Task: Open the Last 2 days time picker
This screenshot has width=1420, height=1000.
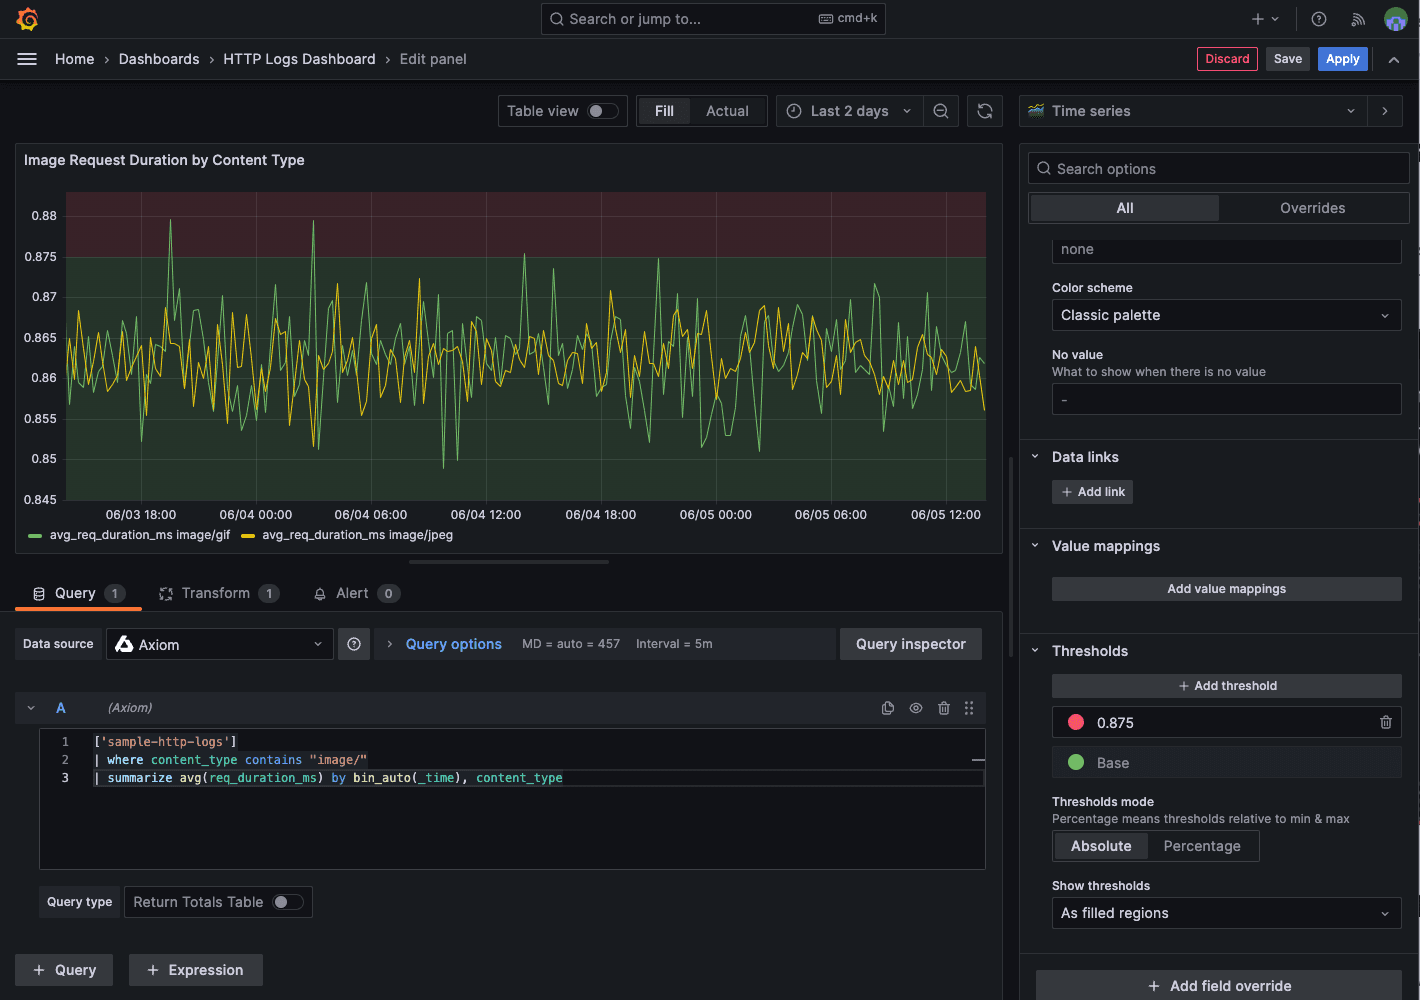Action: click(x=849, y=111)
